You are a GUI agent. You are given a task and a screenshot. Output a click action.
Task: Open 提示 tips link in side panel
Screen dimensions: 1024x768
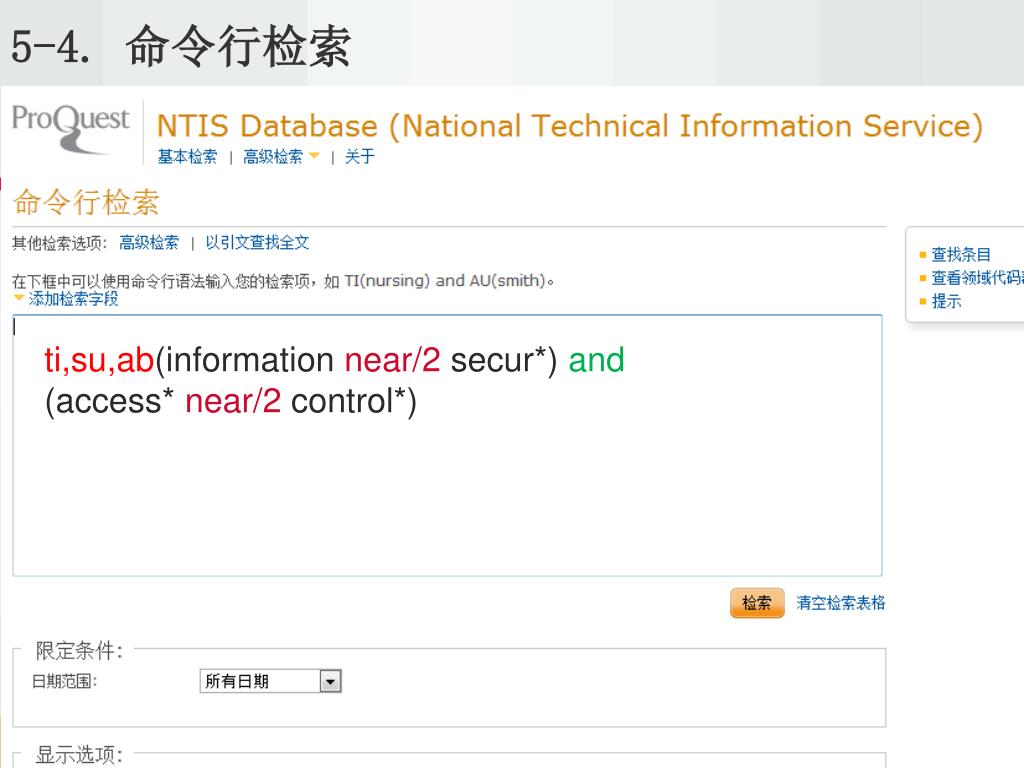click(946, 302)
